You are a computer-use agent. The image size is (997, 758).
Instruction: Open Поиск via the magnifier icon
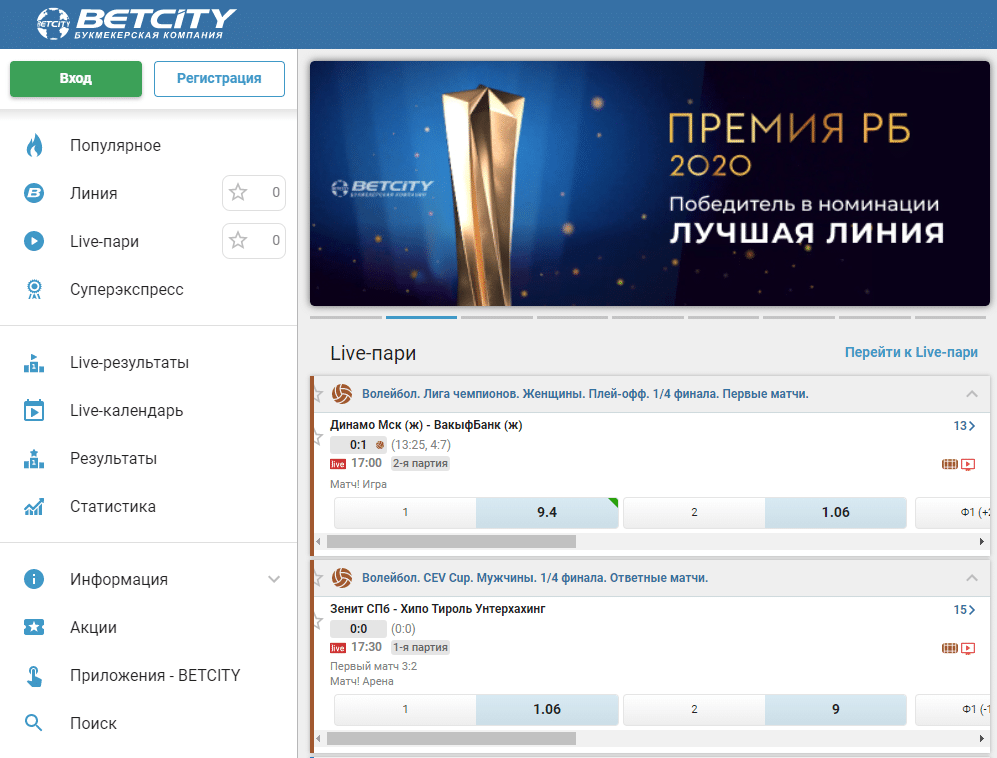click(x=31, y=722)
